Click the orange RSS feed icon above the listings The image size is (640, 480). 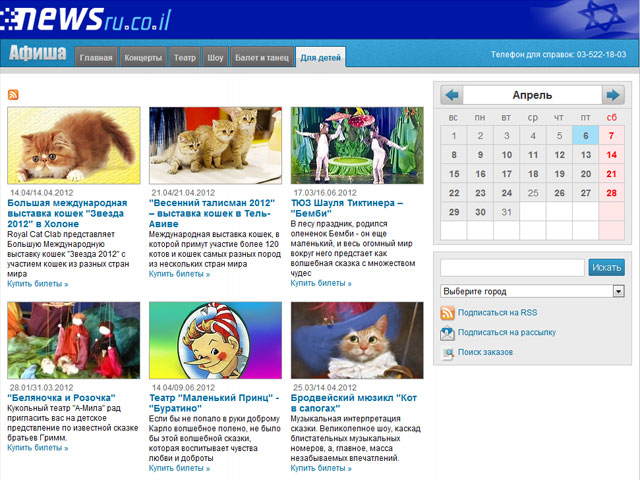(x=13, y=95)
